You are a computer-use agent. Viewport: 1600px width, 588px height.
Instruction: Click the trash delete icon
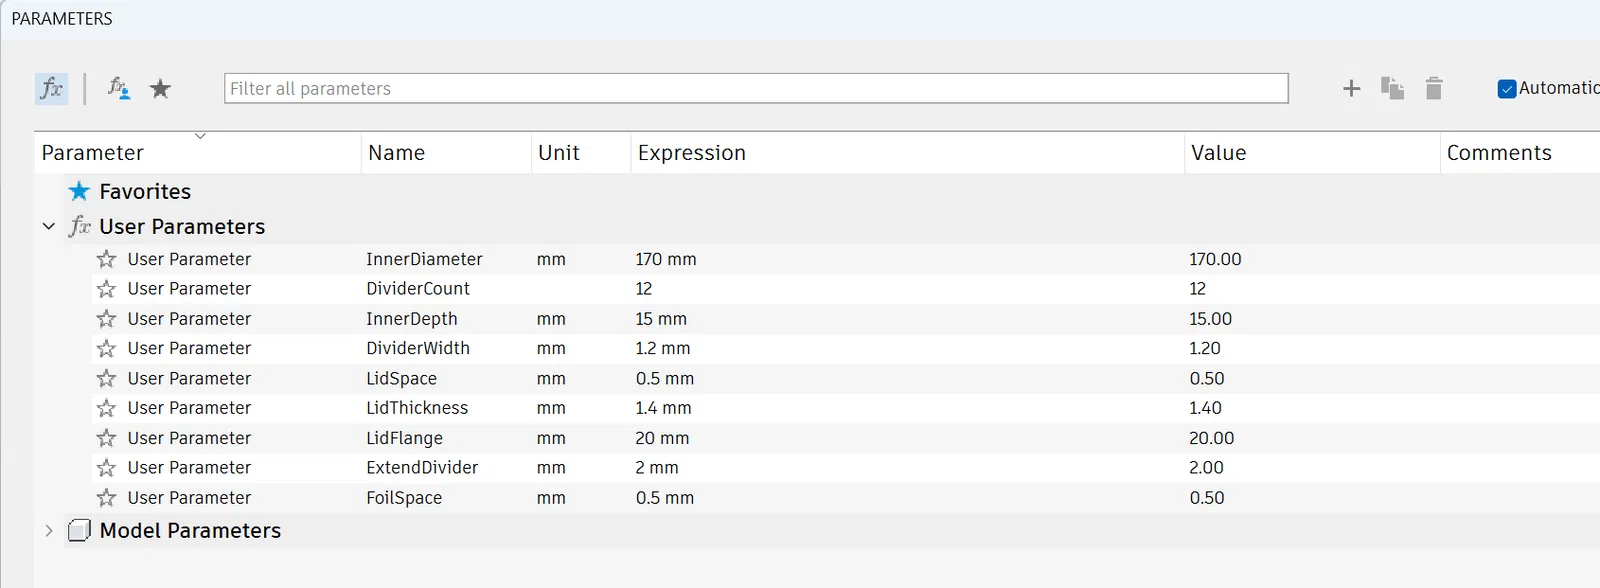coord(1433,88)
